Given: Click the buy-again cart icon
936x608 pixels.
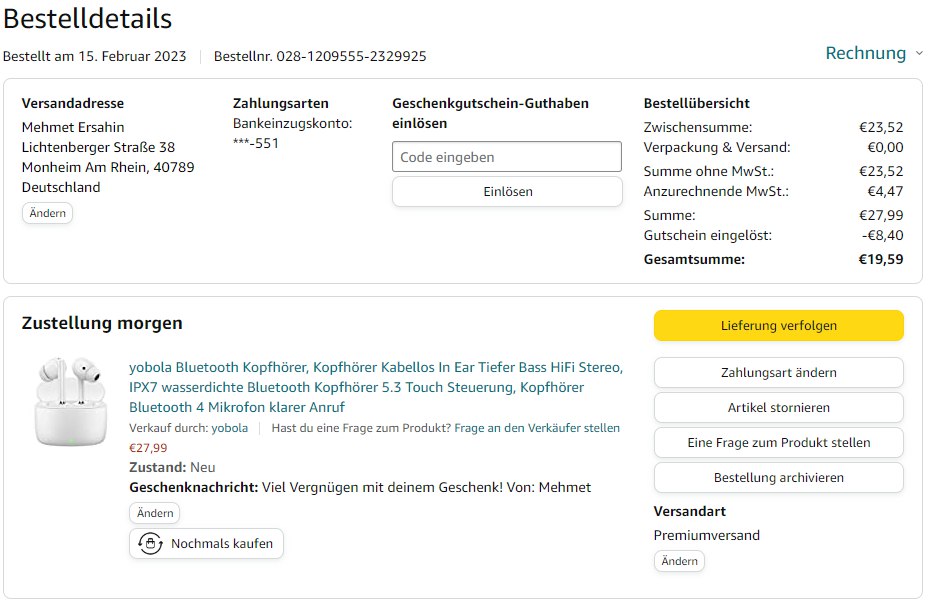Looking at the screenshot, I should point(150,544).
